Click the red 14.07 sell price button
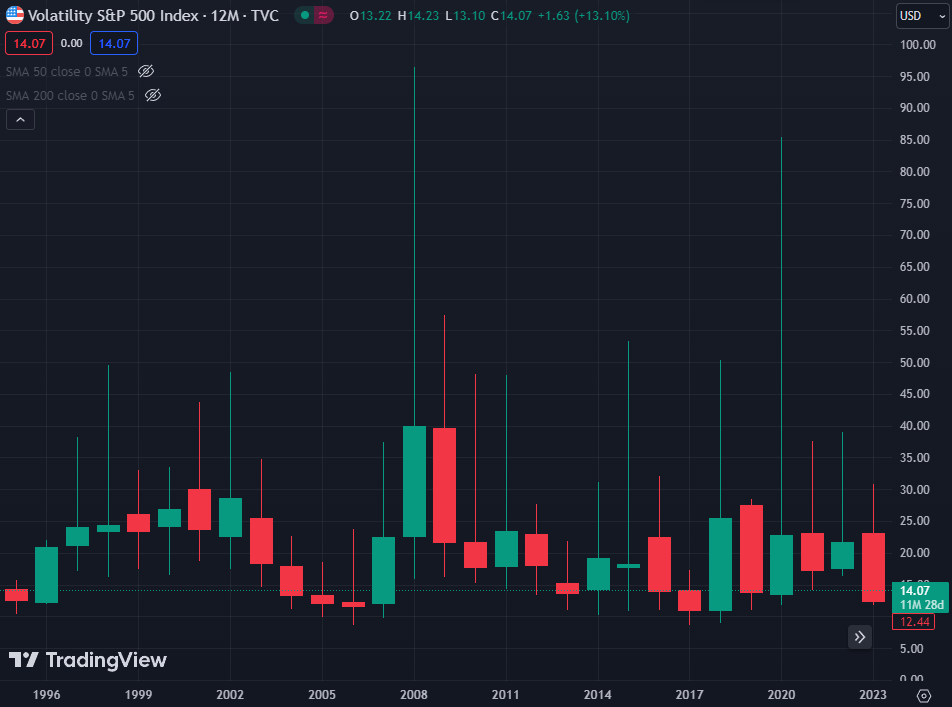Viewport: 952px width, 707px height. pyautogui.click(x=29, y=44)
